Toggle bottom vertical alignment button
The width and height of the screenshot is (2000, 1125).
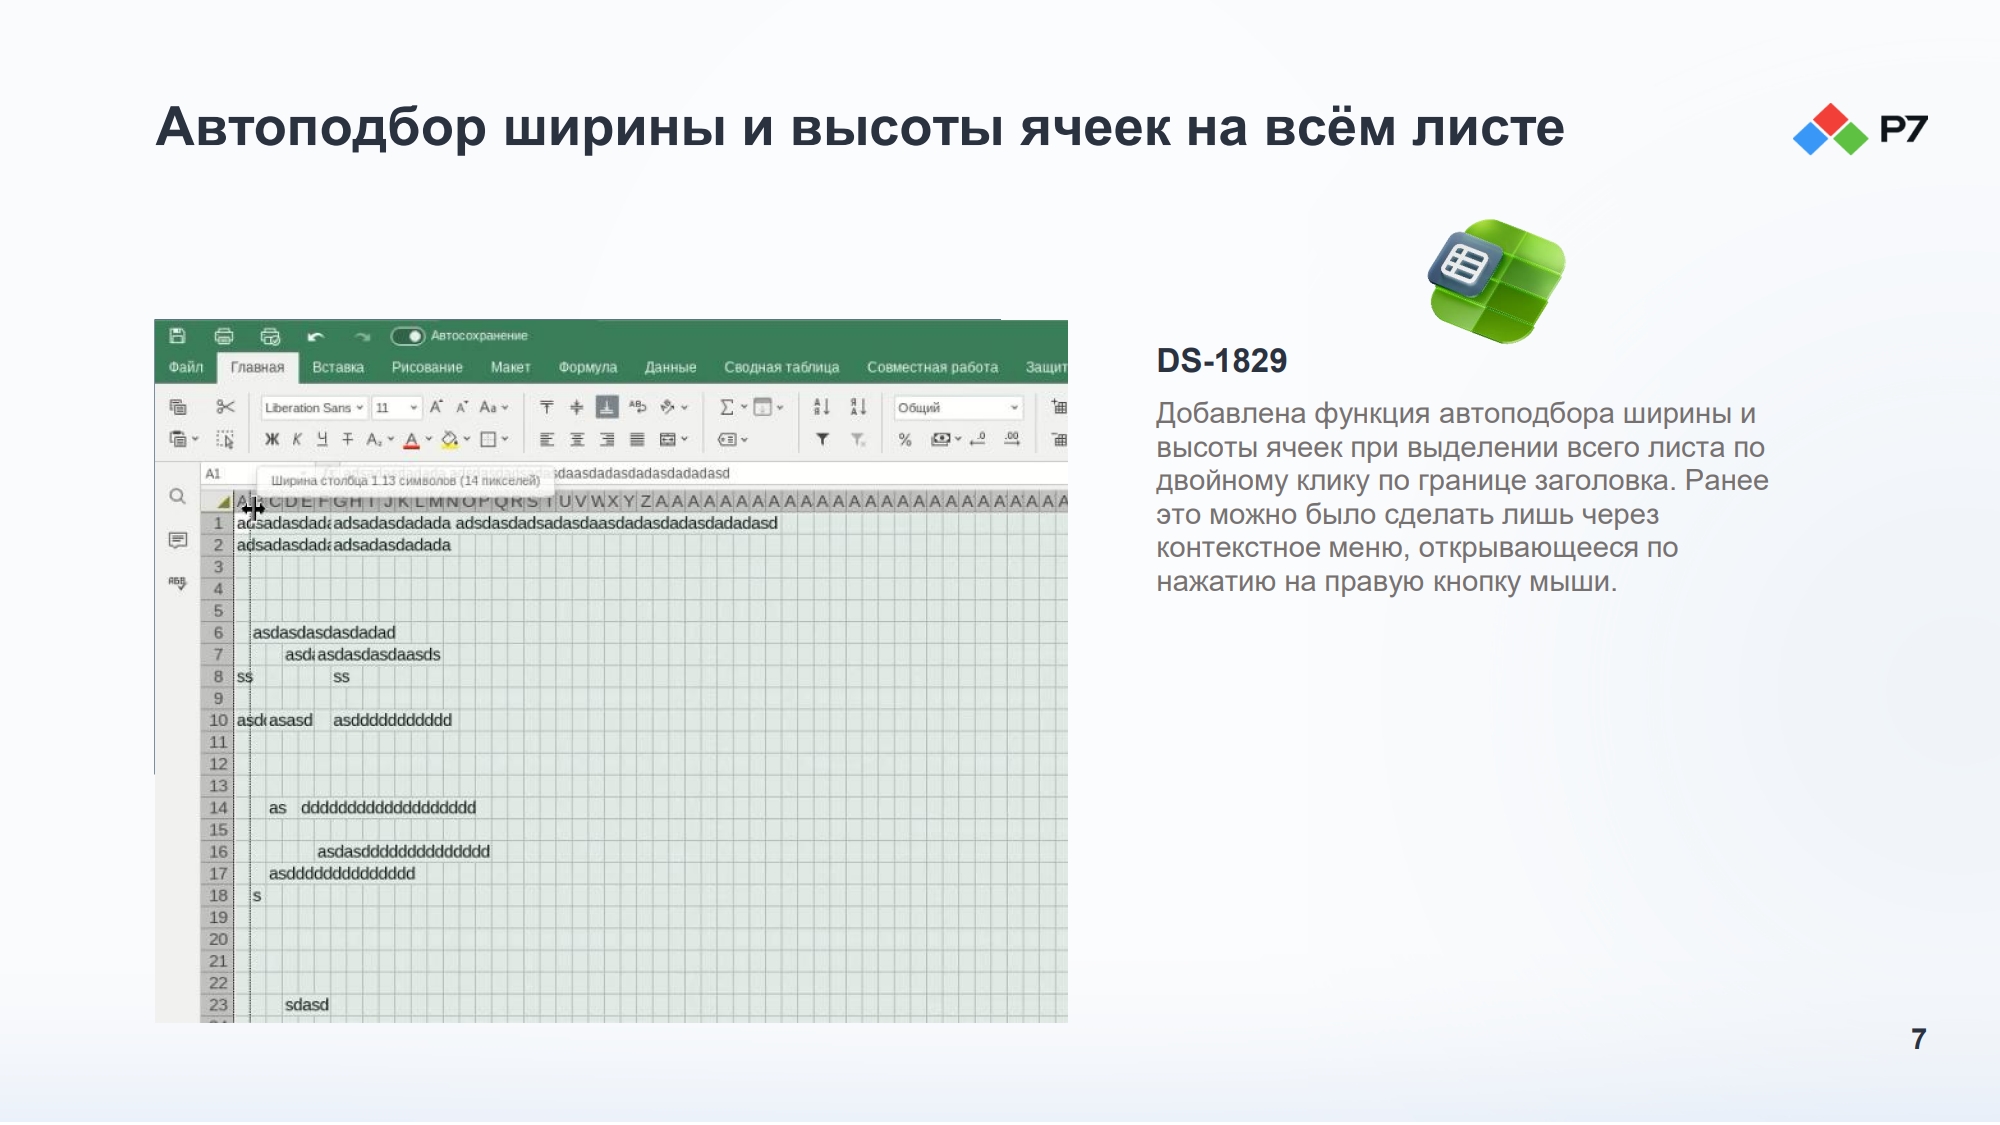[607, 407]
